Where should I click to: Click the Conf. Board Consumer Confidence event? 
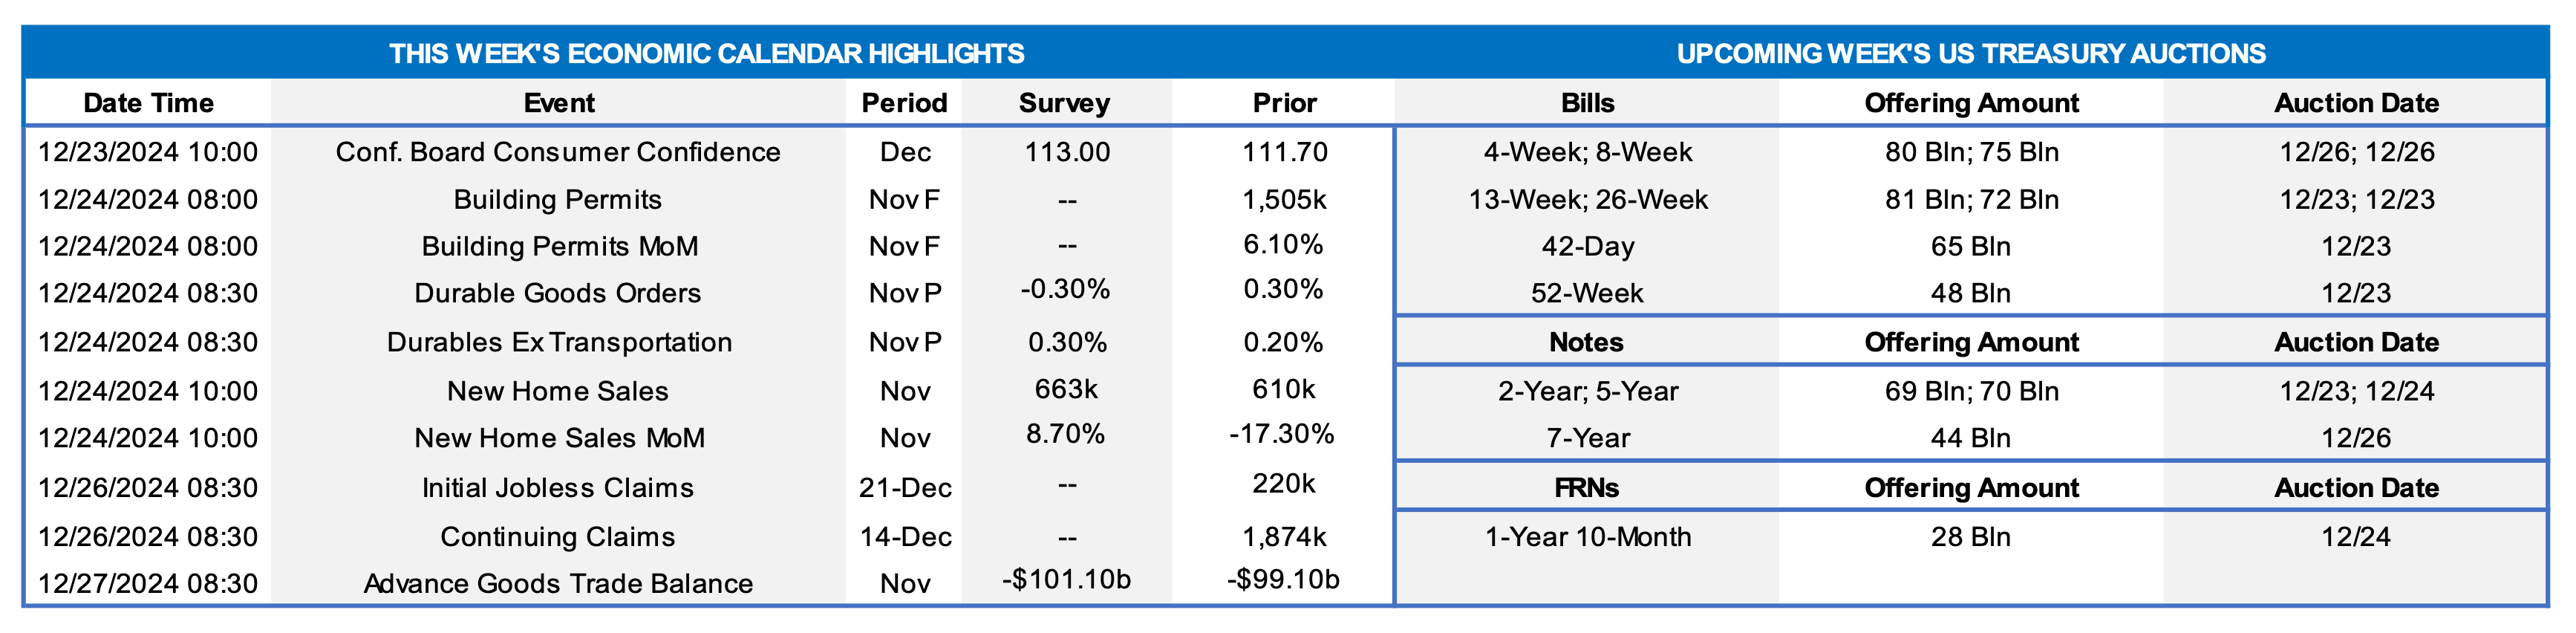(558, 152)
